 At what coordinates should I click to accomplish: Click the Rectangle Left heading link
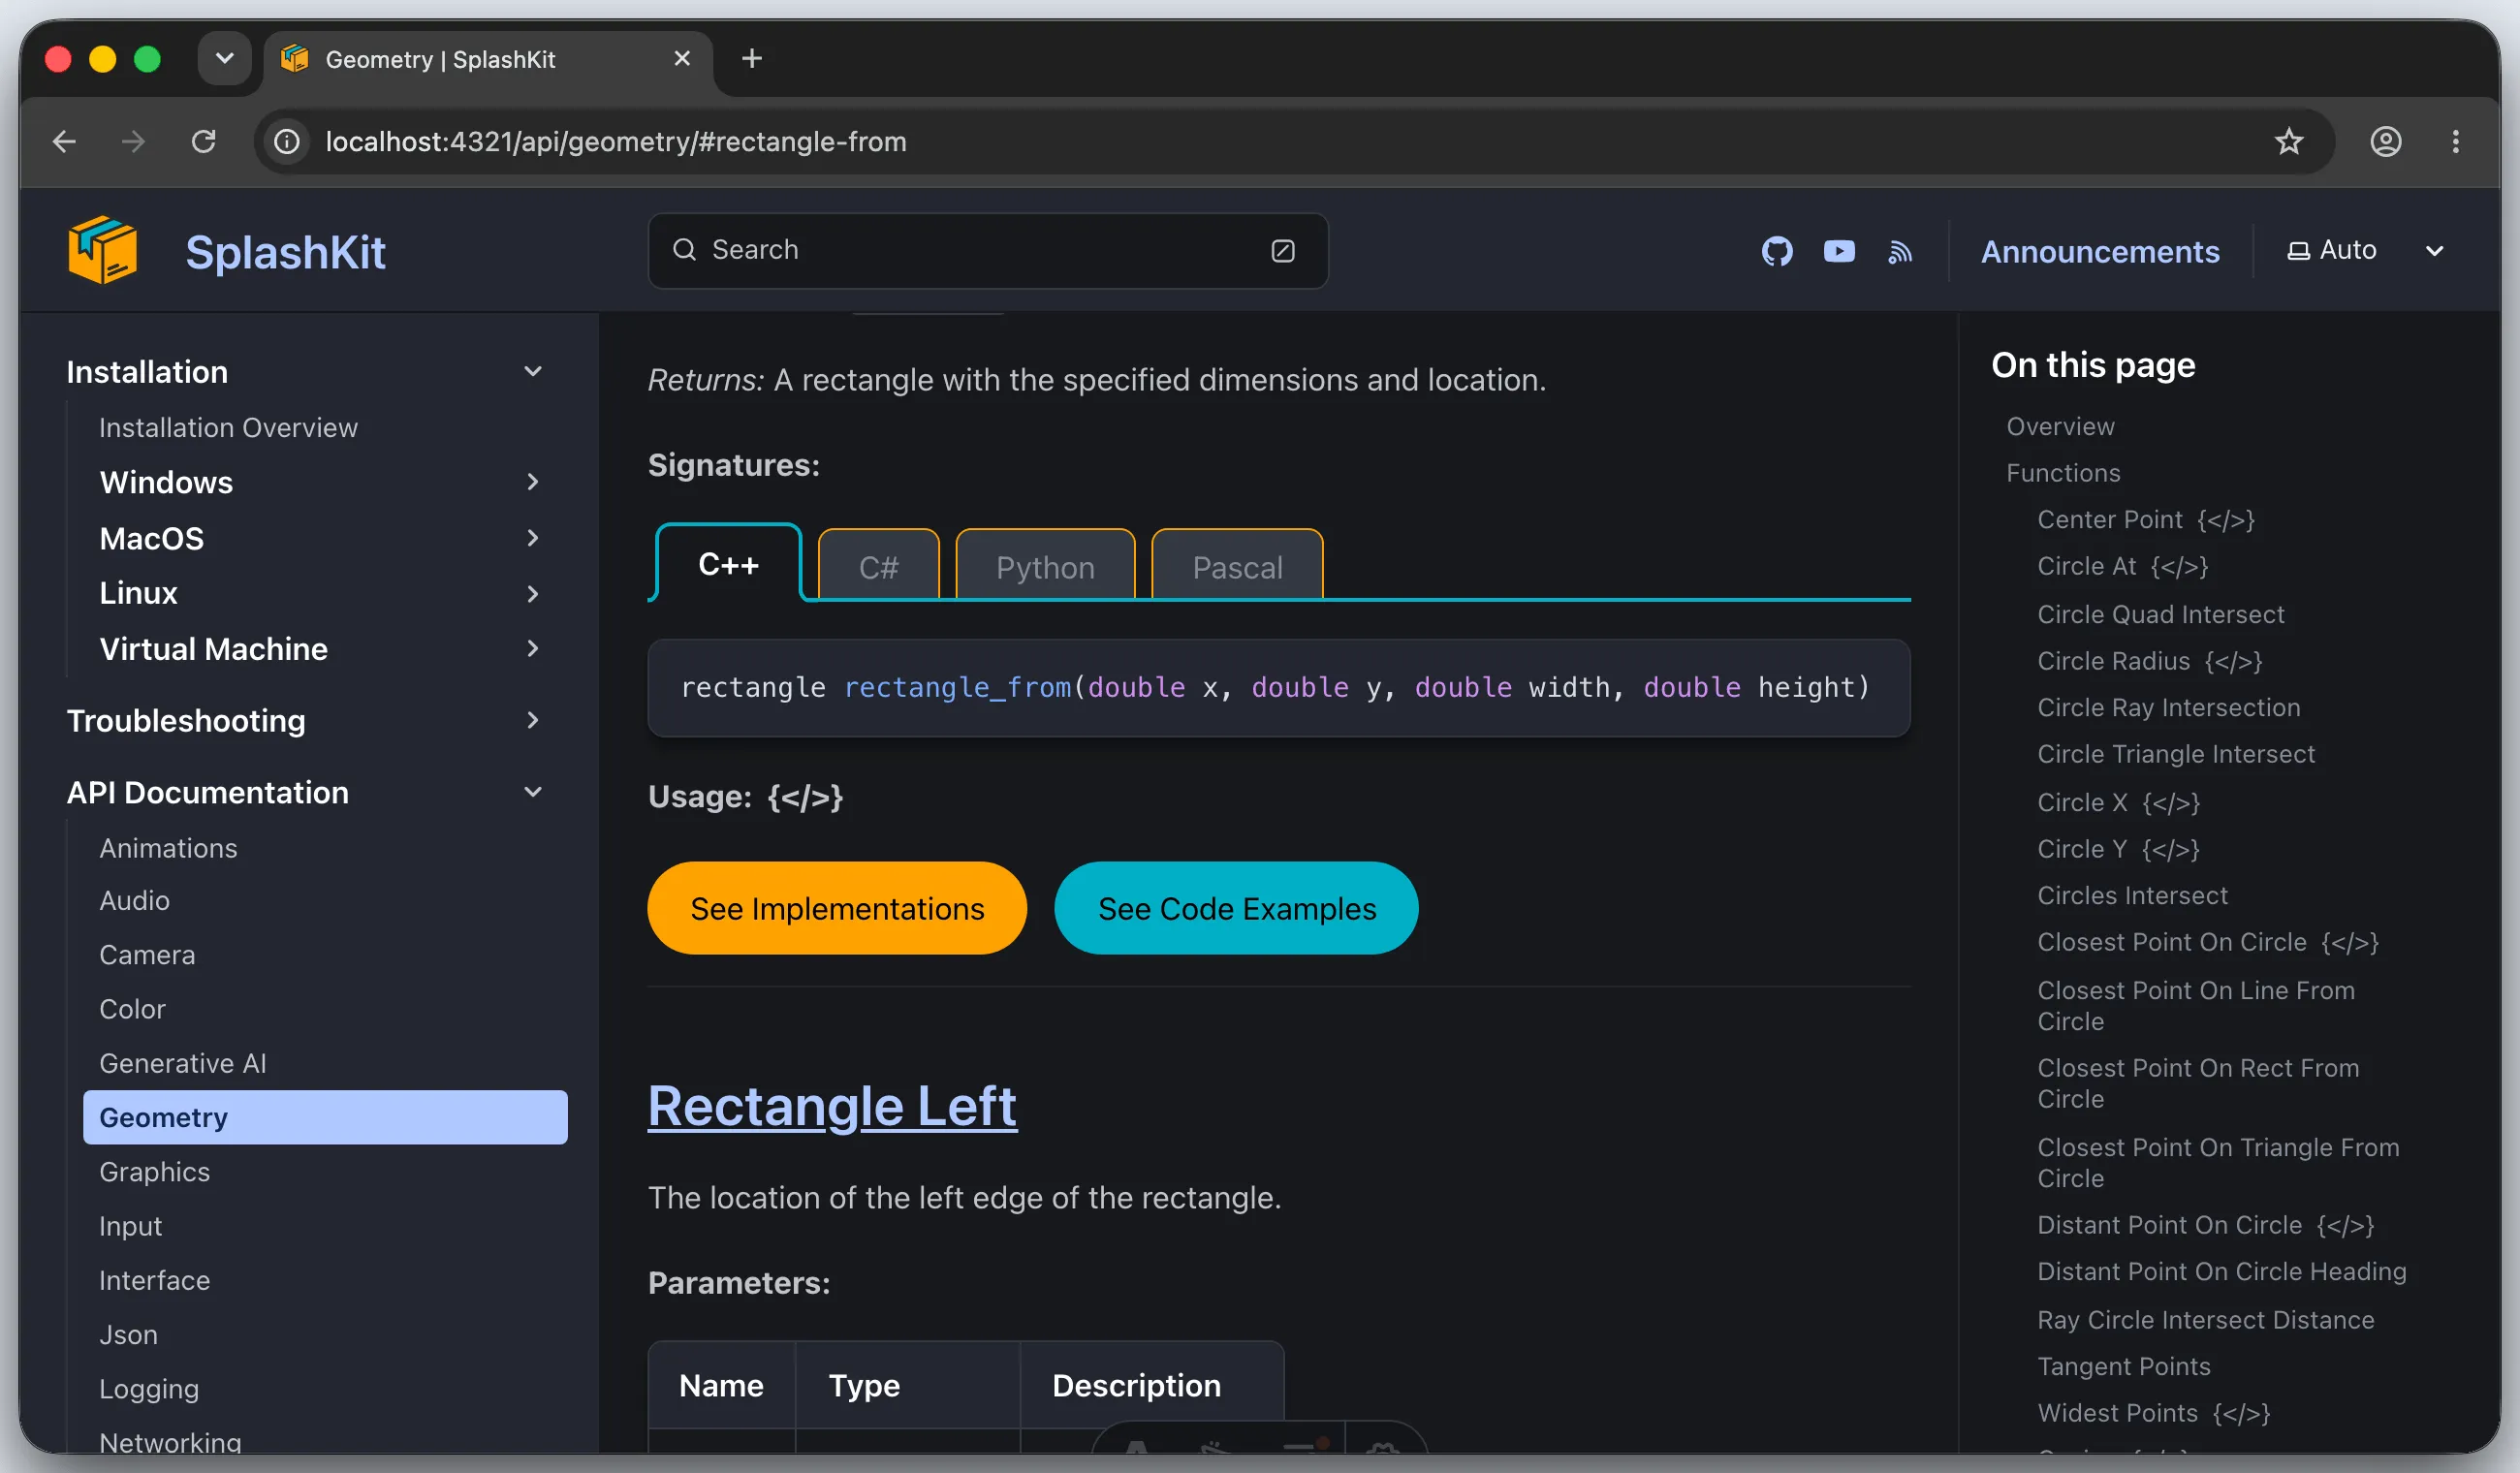tap(832, 1106)
